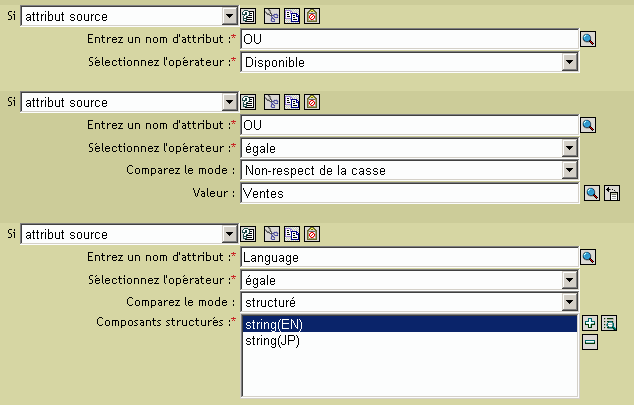Click the copy icon in the top condition row

[291, 17]
